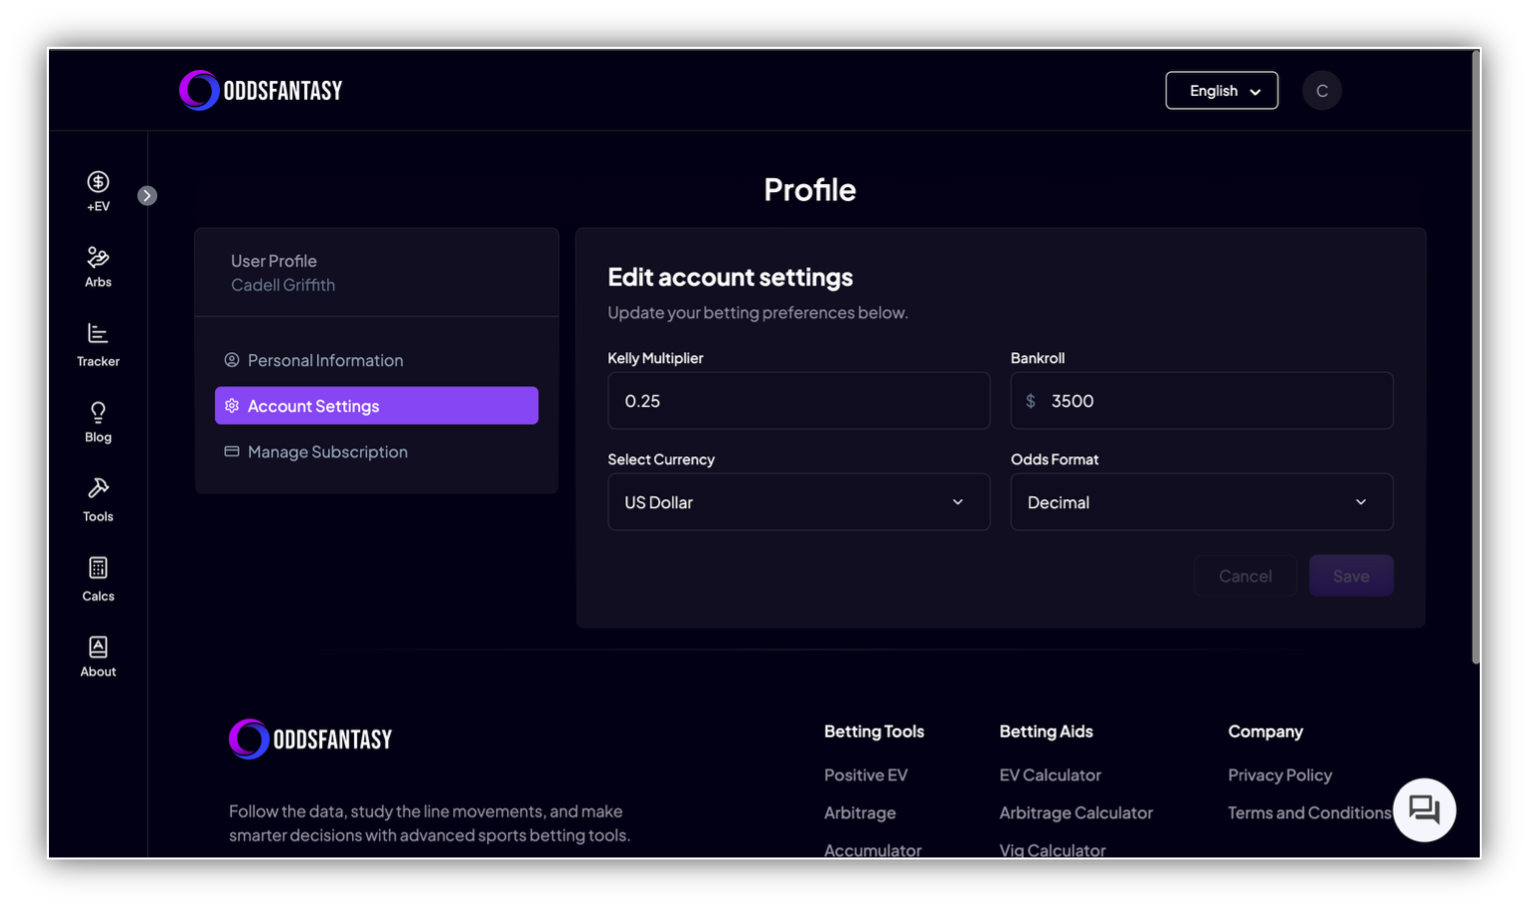The width and height of the screenshot is (1530, 910).
Task: Open the +EV sidebar section
Action: point(97,190)
